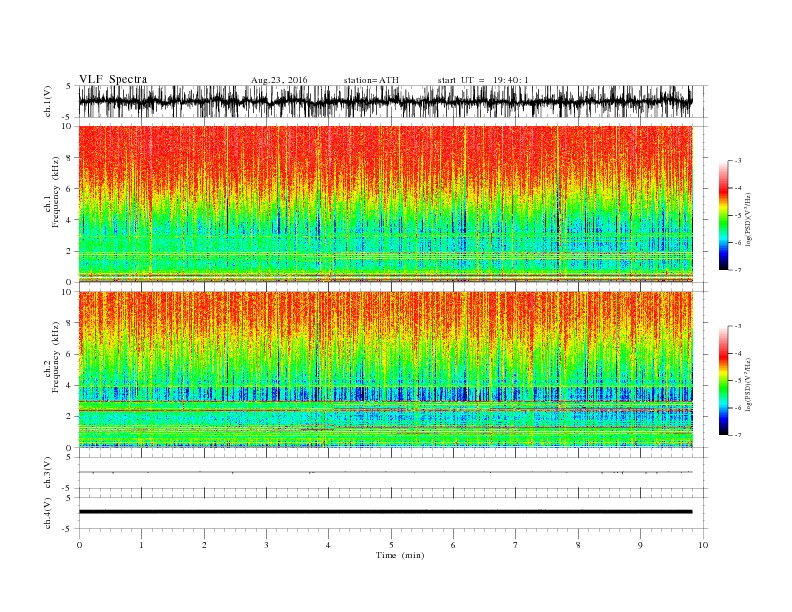Click tick label "1" on the Time axis
This screenshot has width=792, height=612.
[141, 545]
